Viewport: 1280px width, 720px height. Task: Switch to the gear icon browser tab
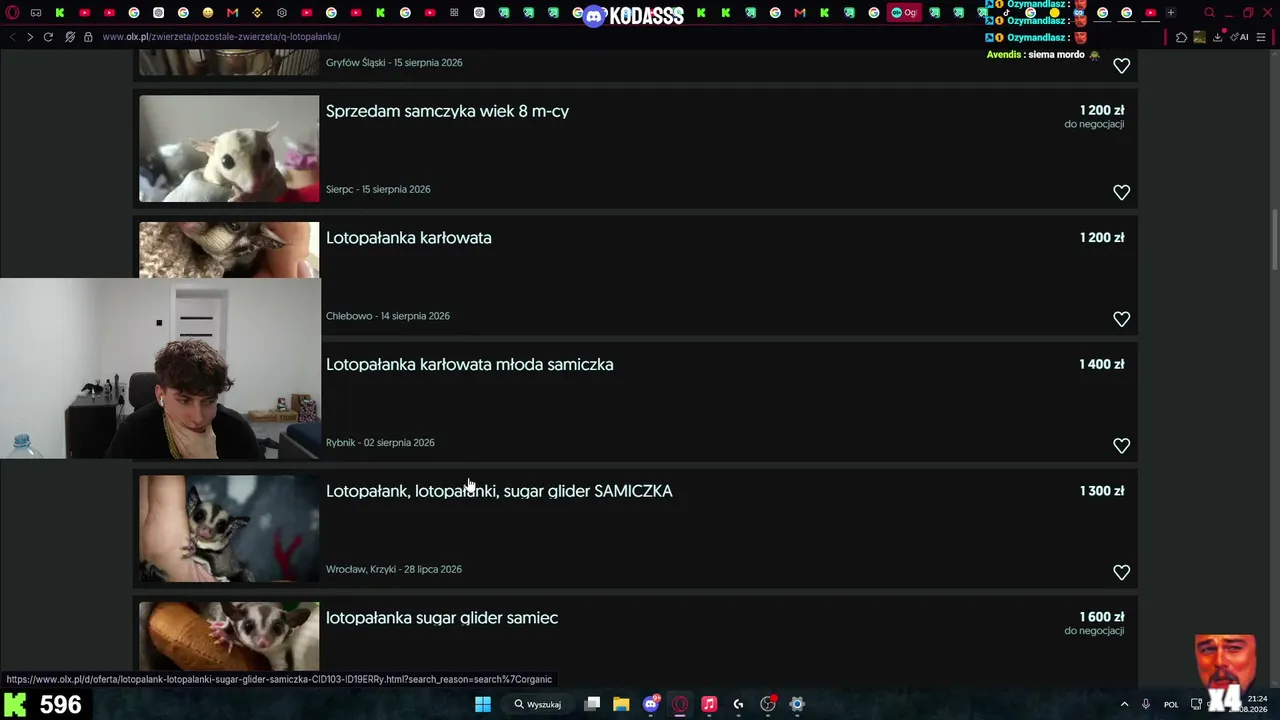click(282, 13)
